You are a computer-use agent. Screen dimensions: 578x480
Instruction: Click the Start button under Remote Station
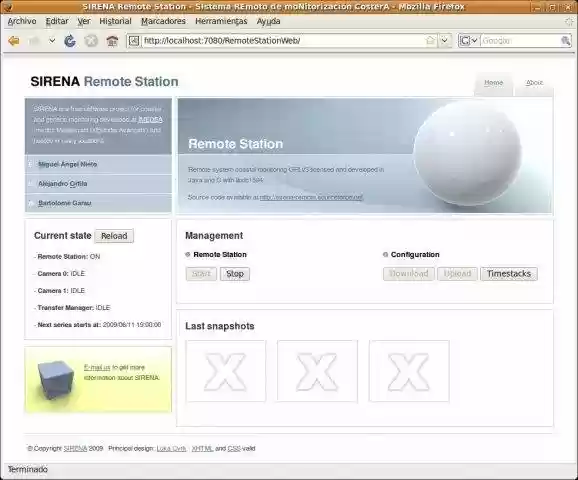coord(201,274)
